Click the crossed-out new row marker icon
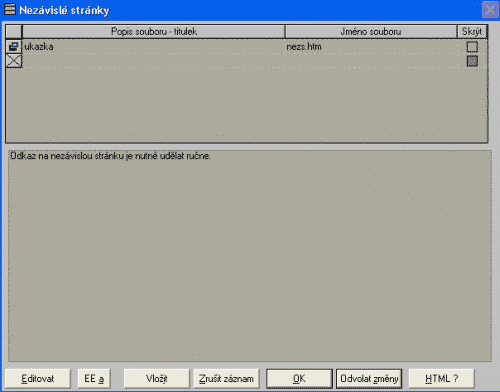 [14, 61]
